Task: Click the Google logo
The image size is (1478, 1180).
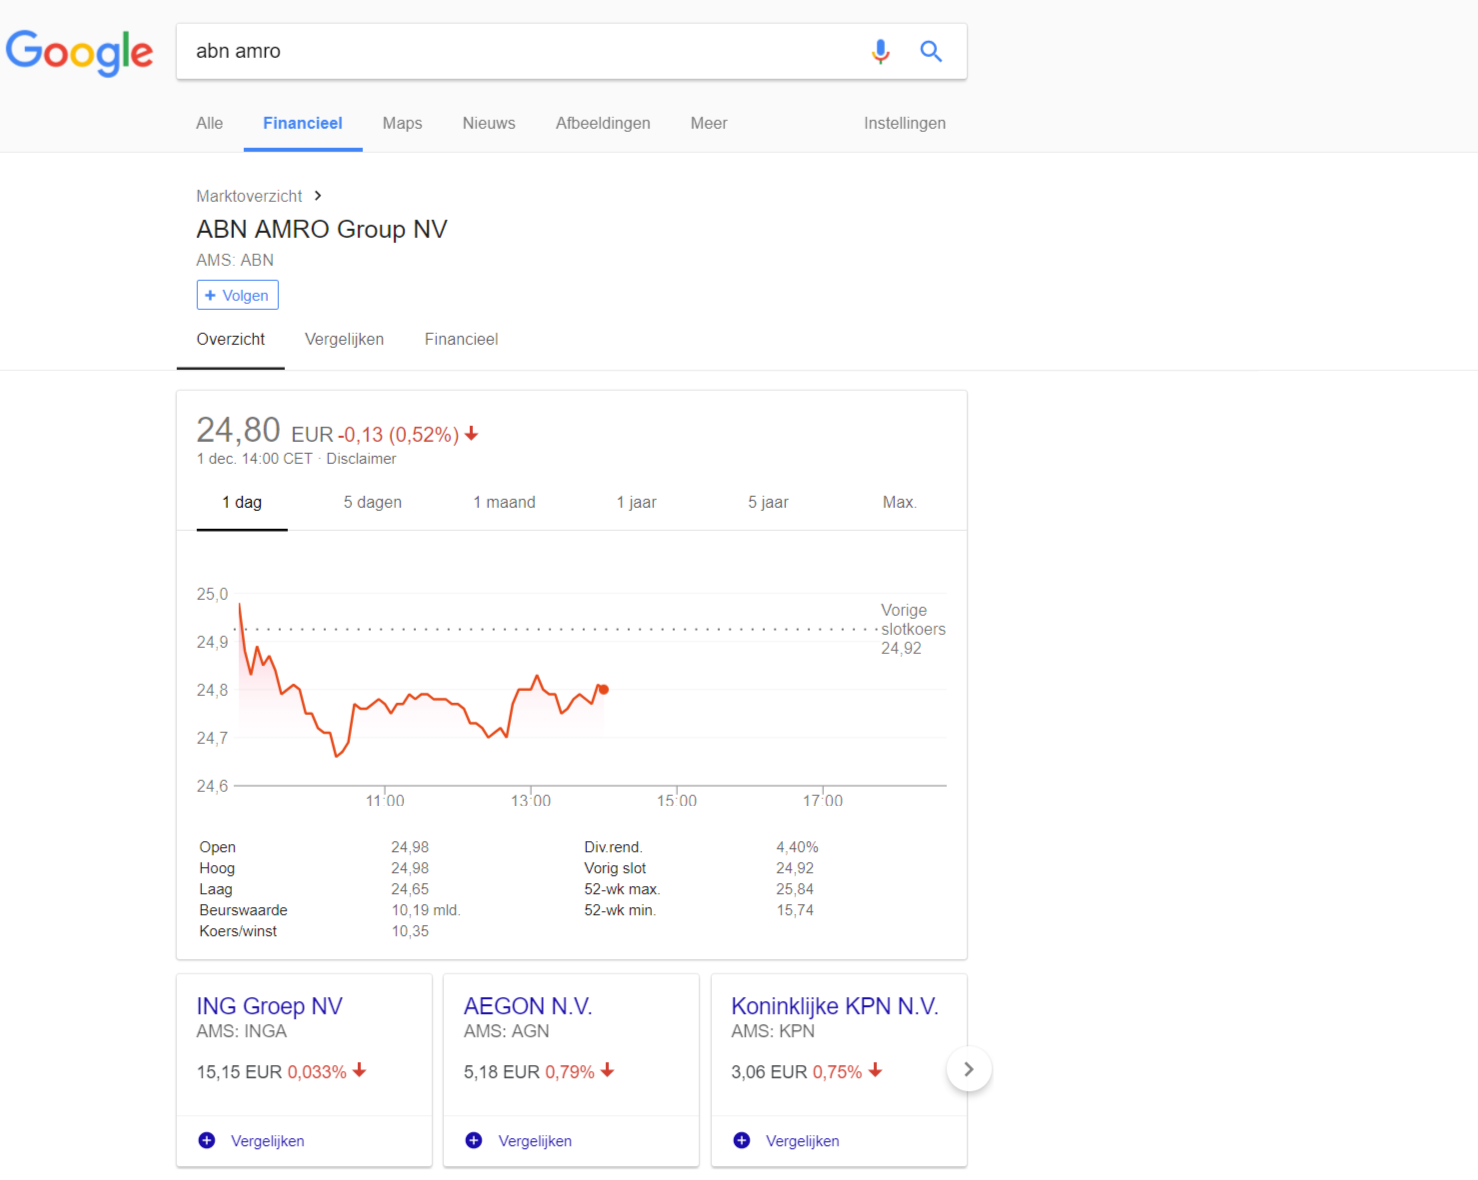Action: [x=80, y=52]
